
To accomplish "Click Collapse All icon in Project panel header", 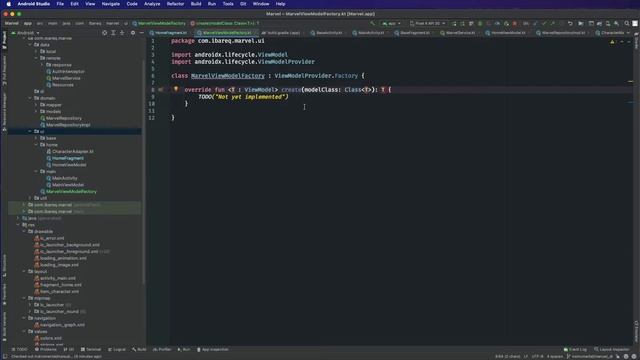I will (122, 33).
